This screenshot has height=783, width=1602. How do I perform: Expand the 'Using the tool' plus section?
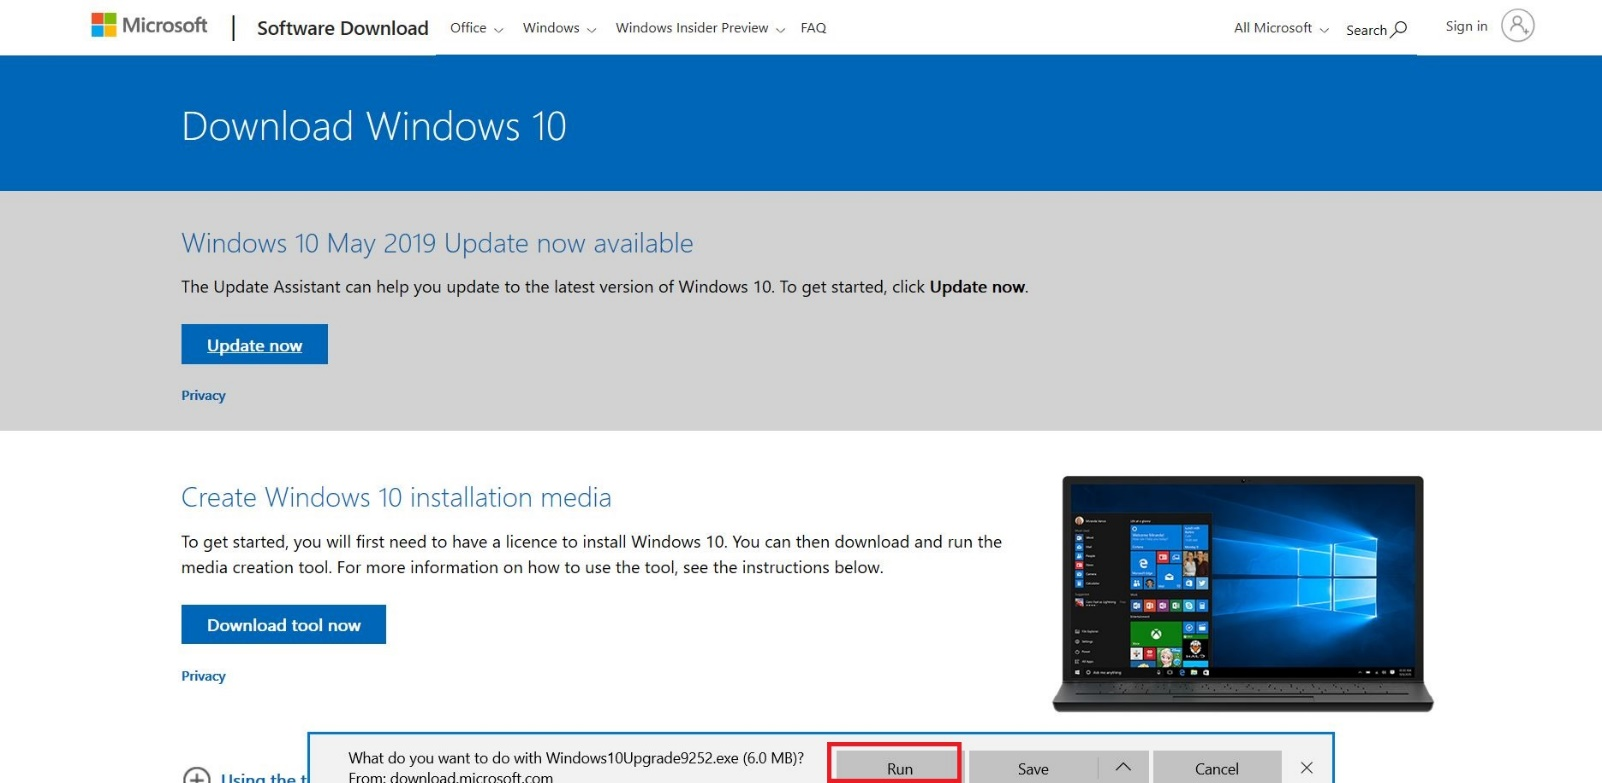[x=197, y=776]
